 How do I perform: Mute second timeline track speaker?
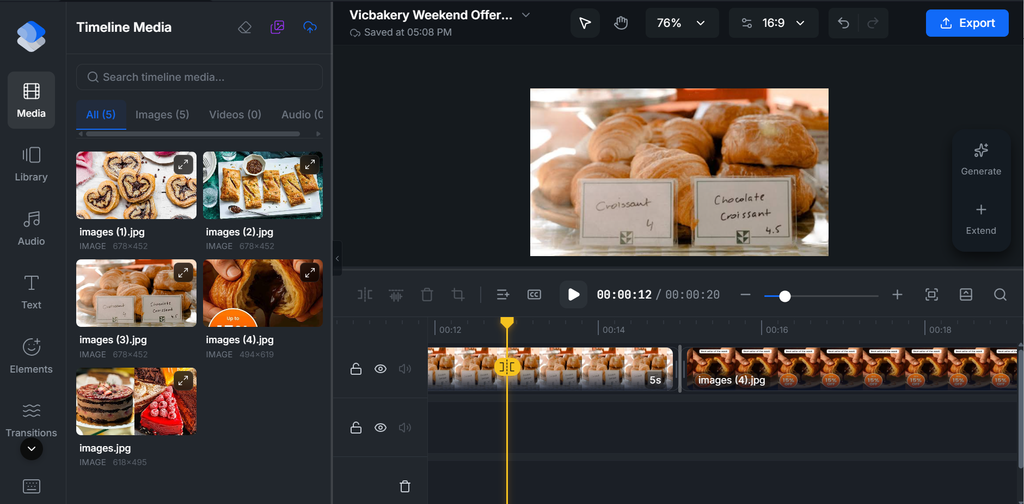pyautogui.click(x=405, y=428)
